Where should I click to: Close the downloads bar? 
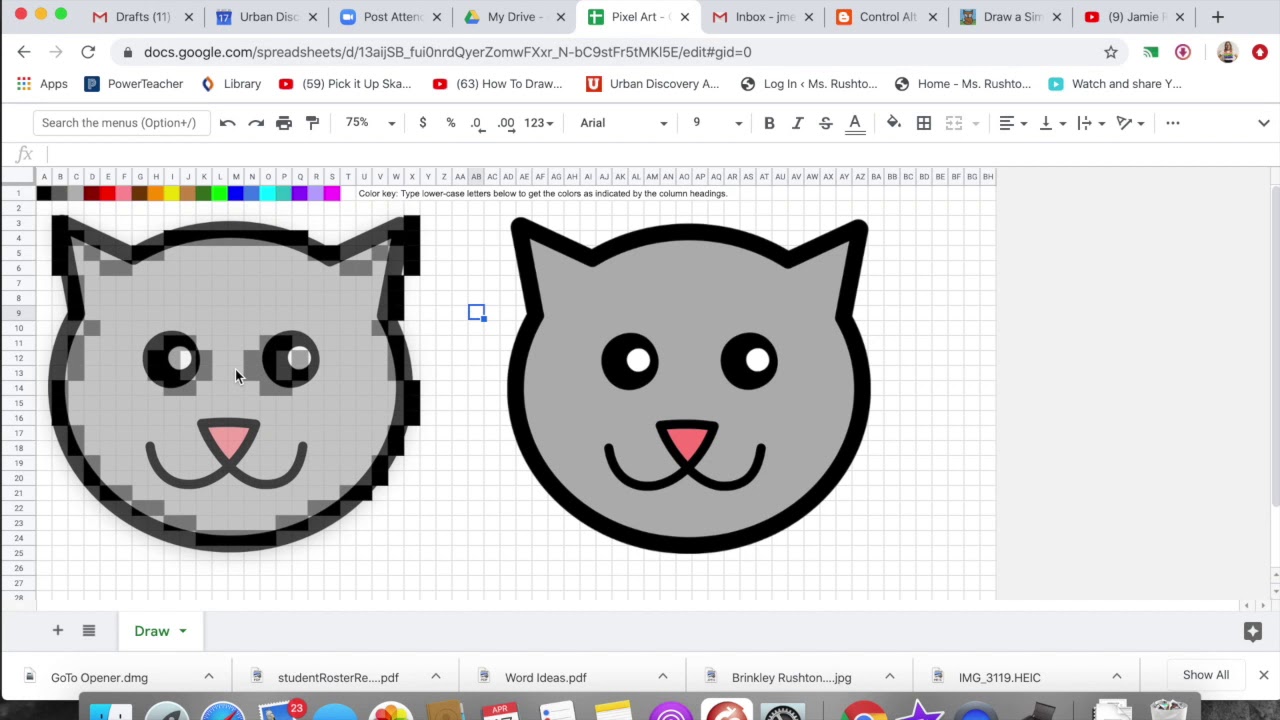point(1264,675)
